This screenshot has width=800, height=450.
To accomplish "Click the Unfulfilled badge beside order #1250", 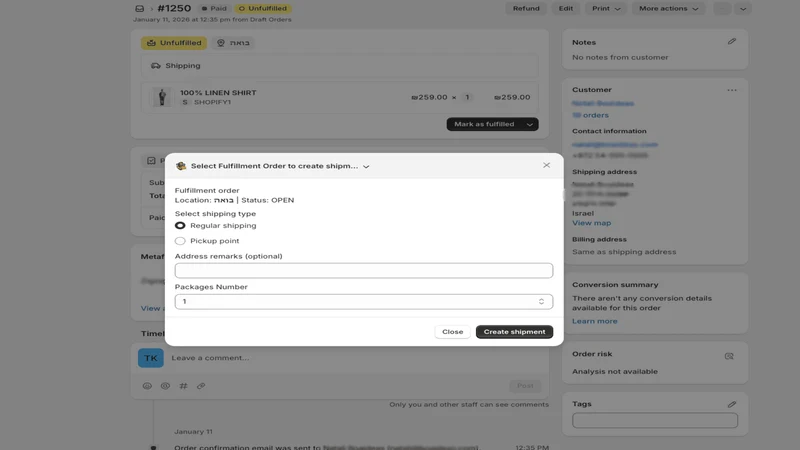I will coord(263,8).
